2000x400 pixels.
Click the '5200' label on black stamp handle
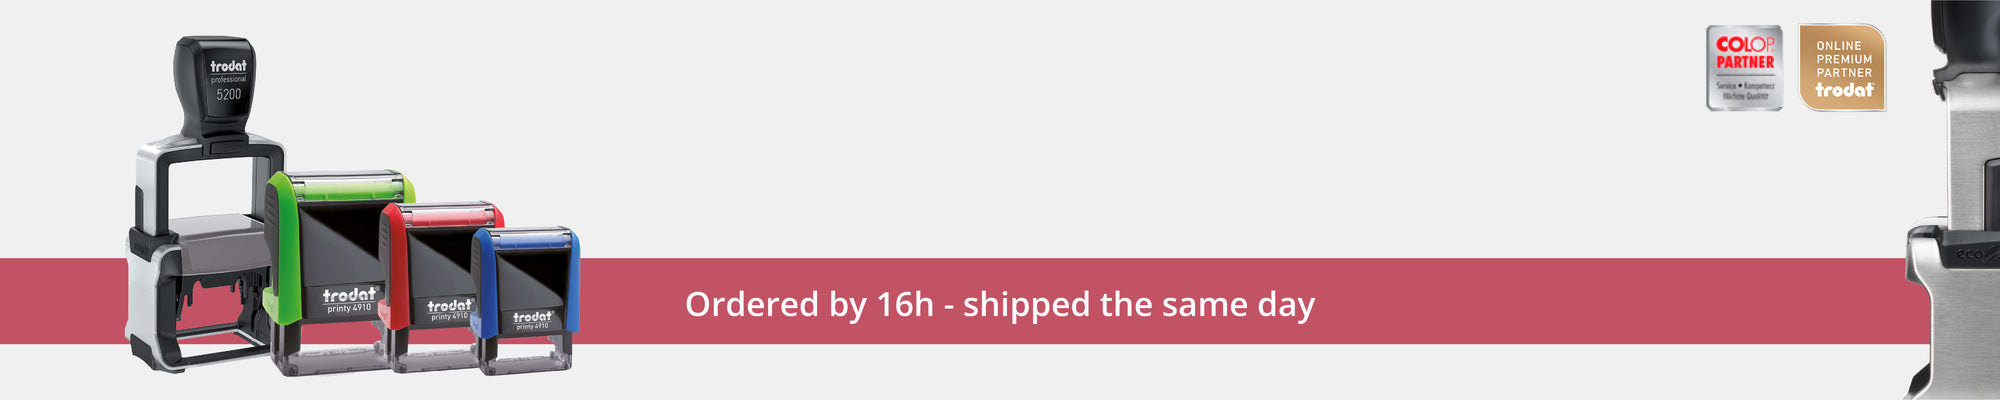pyautogui.click(x=229, y=94)
